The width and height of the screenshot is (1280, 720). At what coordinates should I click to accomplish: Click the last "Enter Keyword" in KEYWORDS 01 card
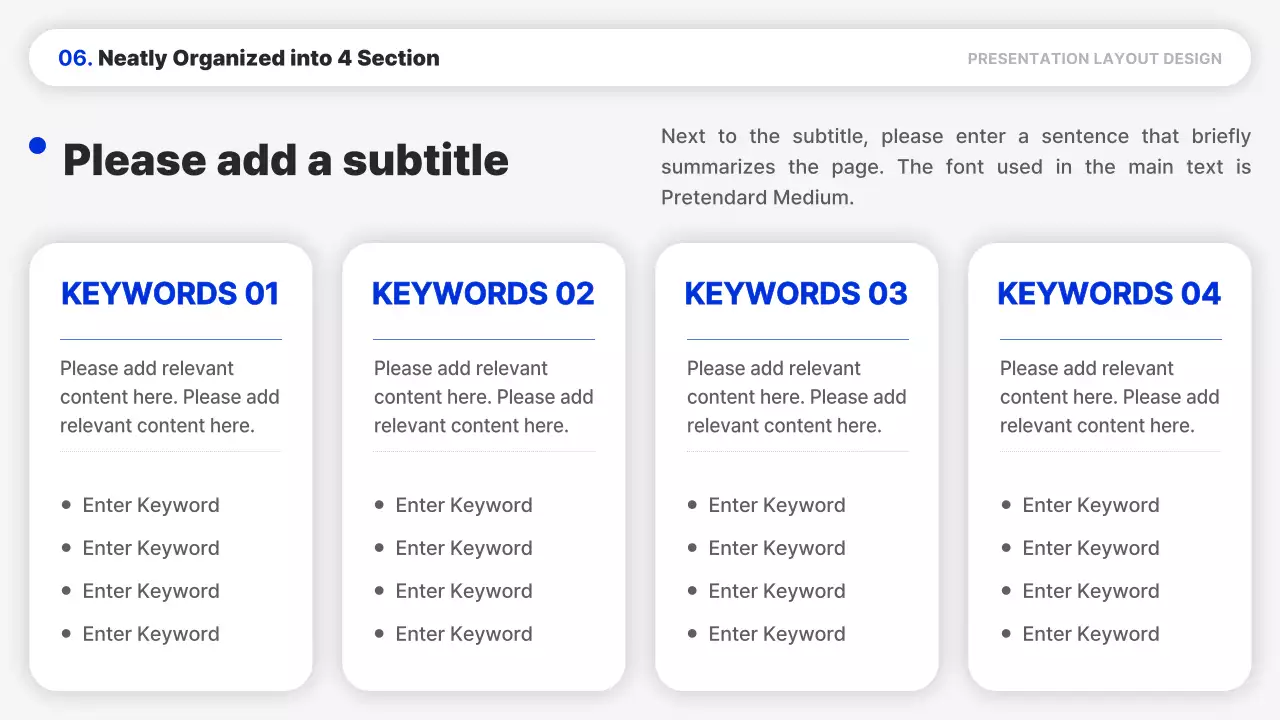click(x=151, y=634)
